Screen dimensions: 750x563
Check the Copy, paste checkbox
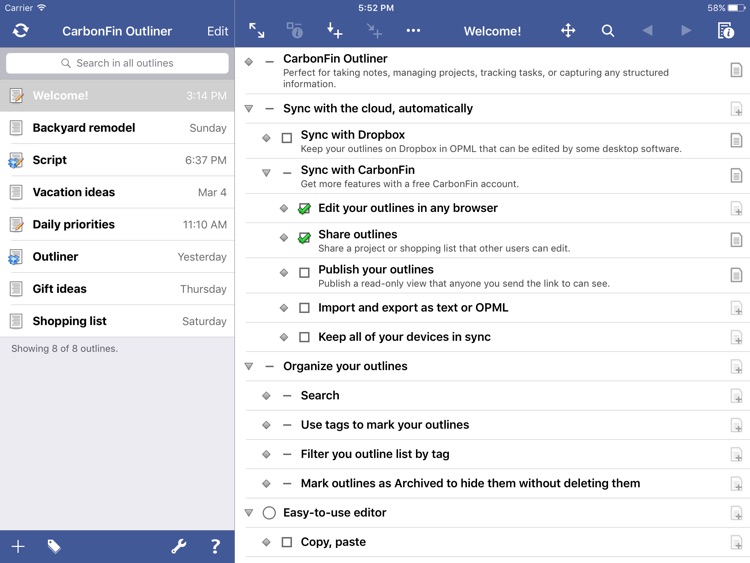click(287, 542)
